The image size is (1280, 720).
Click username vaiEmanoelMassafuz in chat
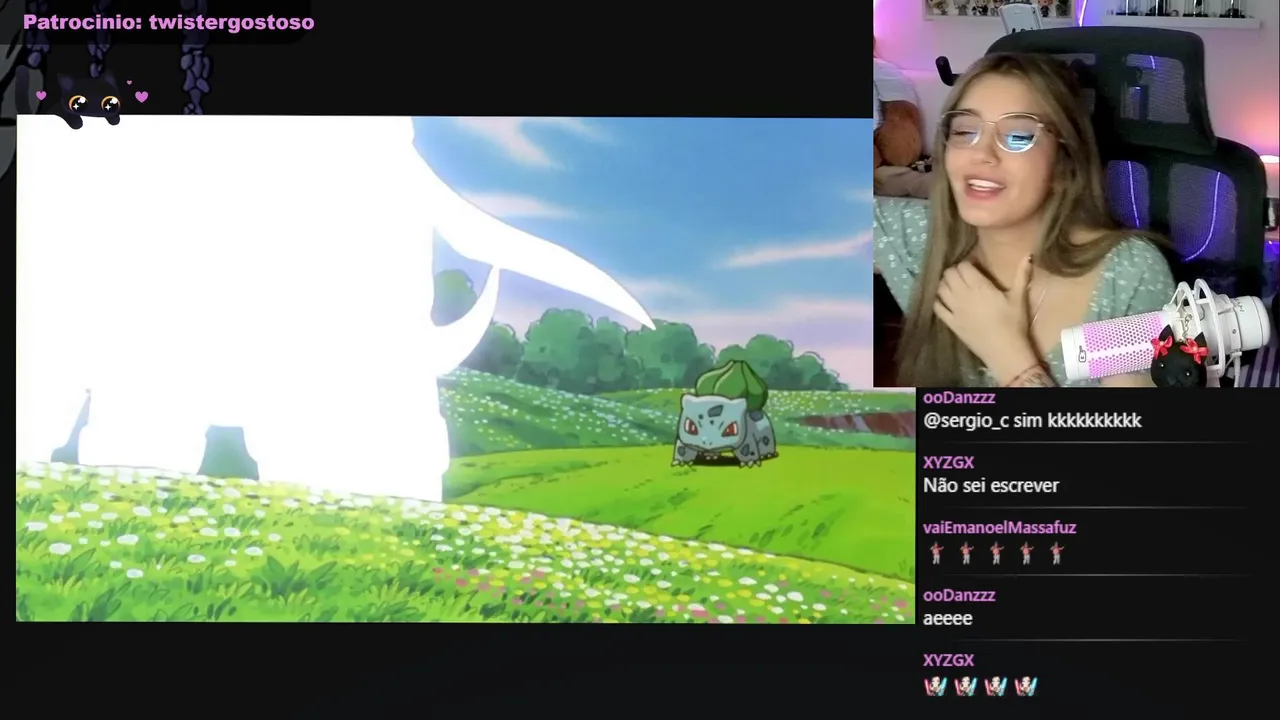(999, 527)
